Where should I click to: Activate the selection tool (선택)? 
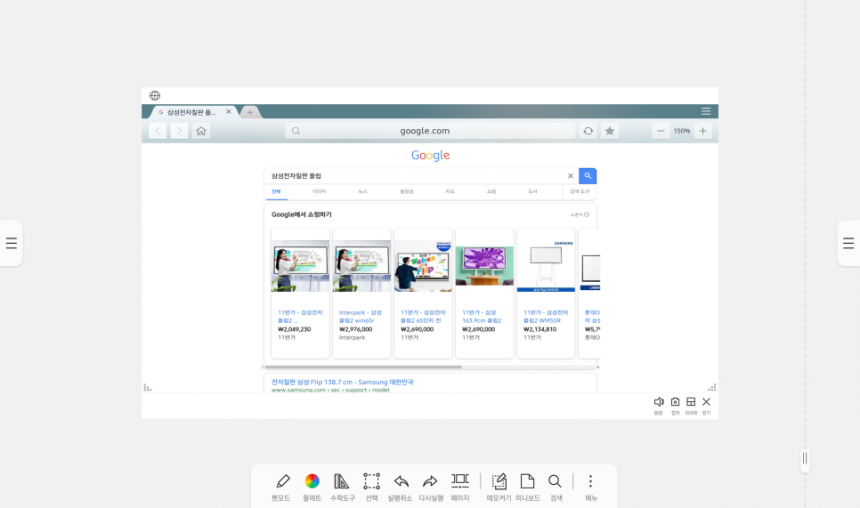[371, 487]
